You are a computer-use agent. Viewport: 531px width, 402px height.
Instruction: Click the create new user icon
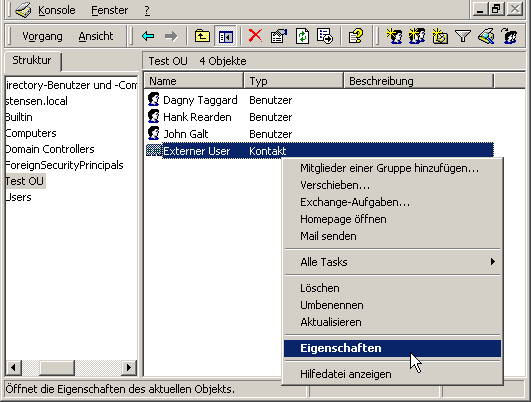[x=394, y=36]
